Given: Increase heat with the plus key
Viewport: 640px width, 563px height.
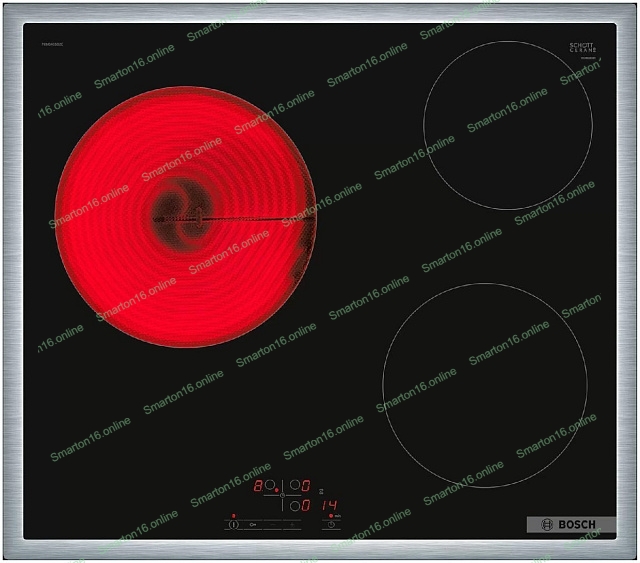Looking at the screenshot, I should 292,525.
